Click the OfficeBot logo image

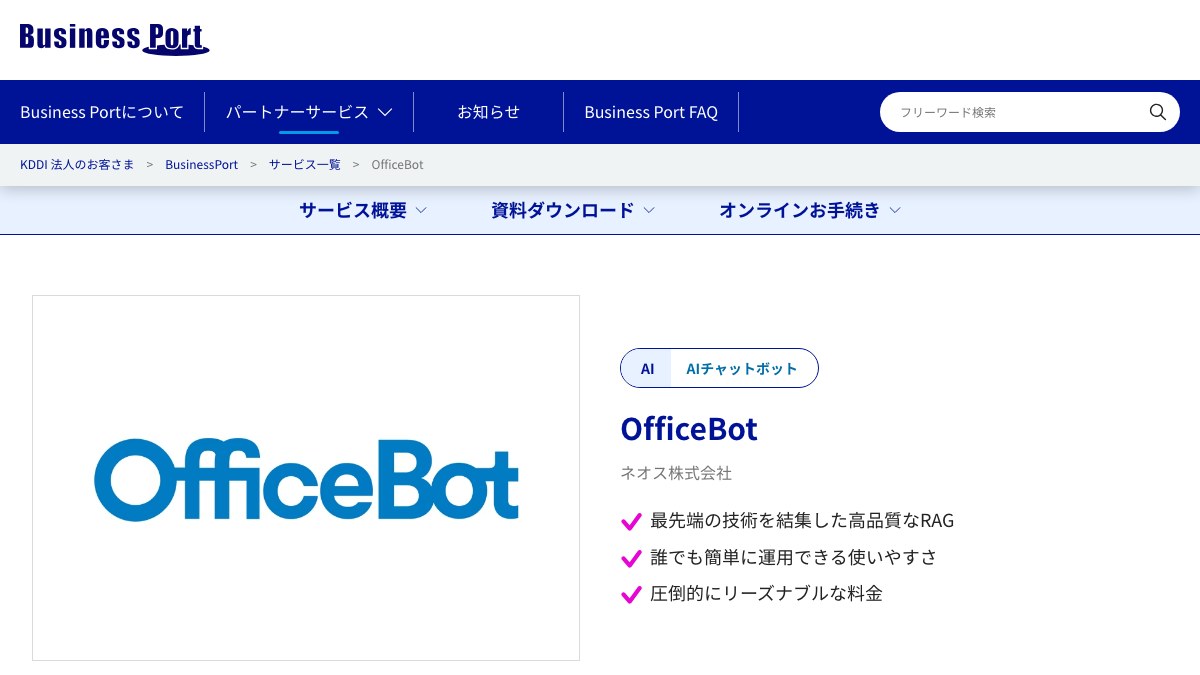(x=306, y=478)
